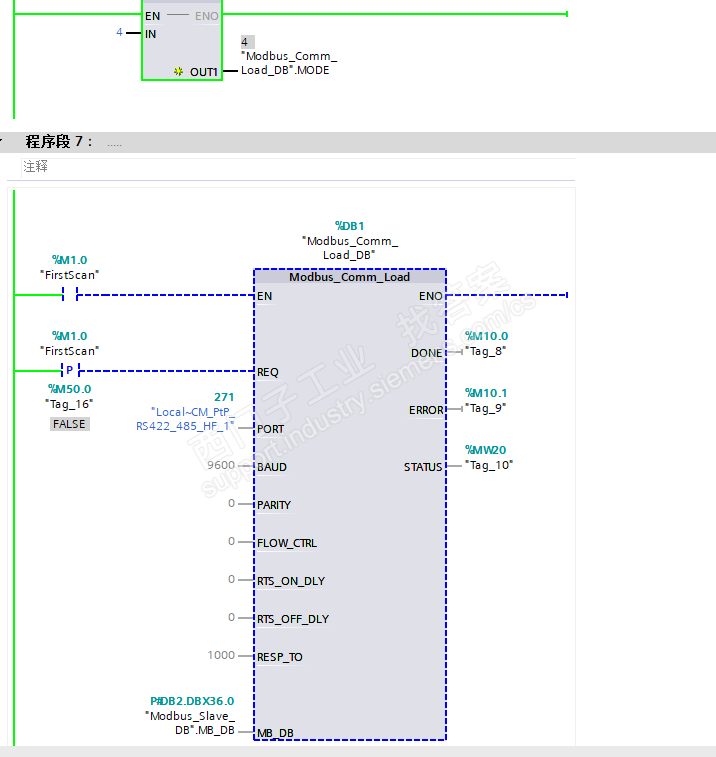Click the 注释 comment field
Viewport: 716px width, 757px height.
298,167
